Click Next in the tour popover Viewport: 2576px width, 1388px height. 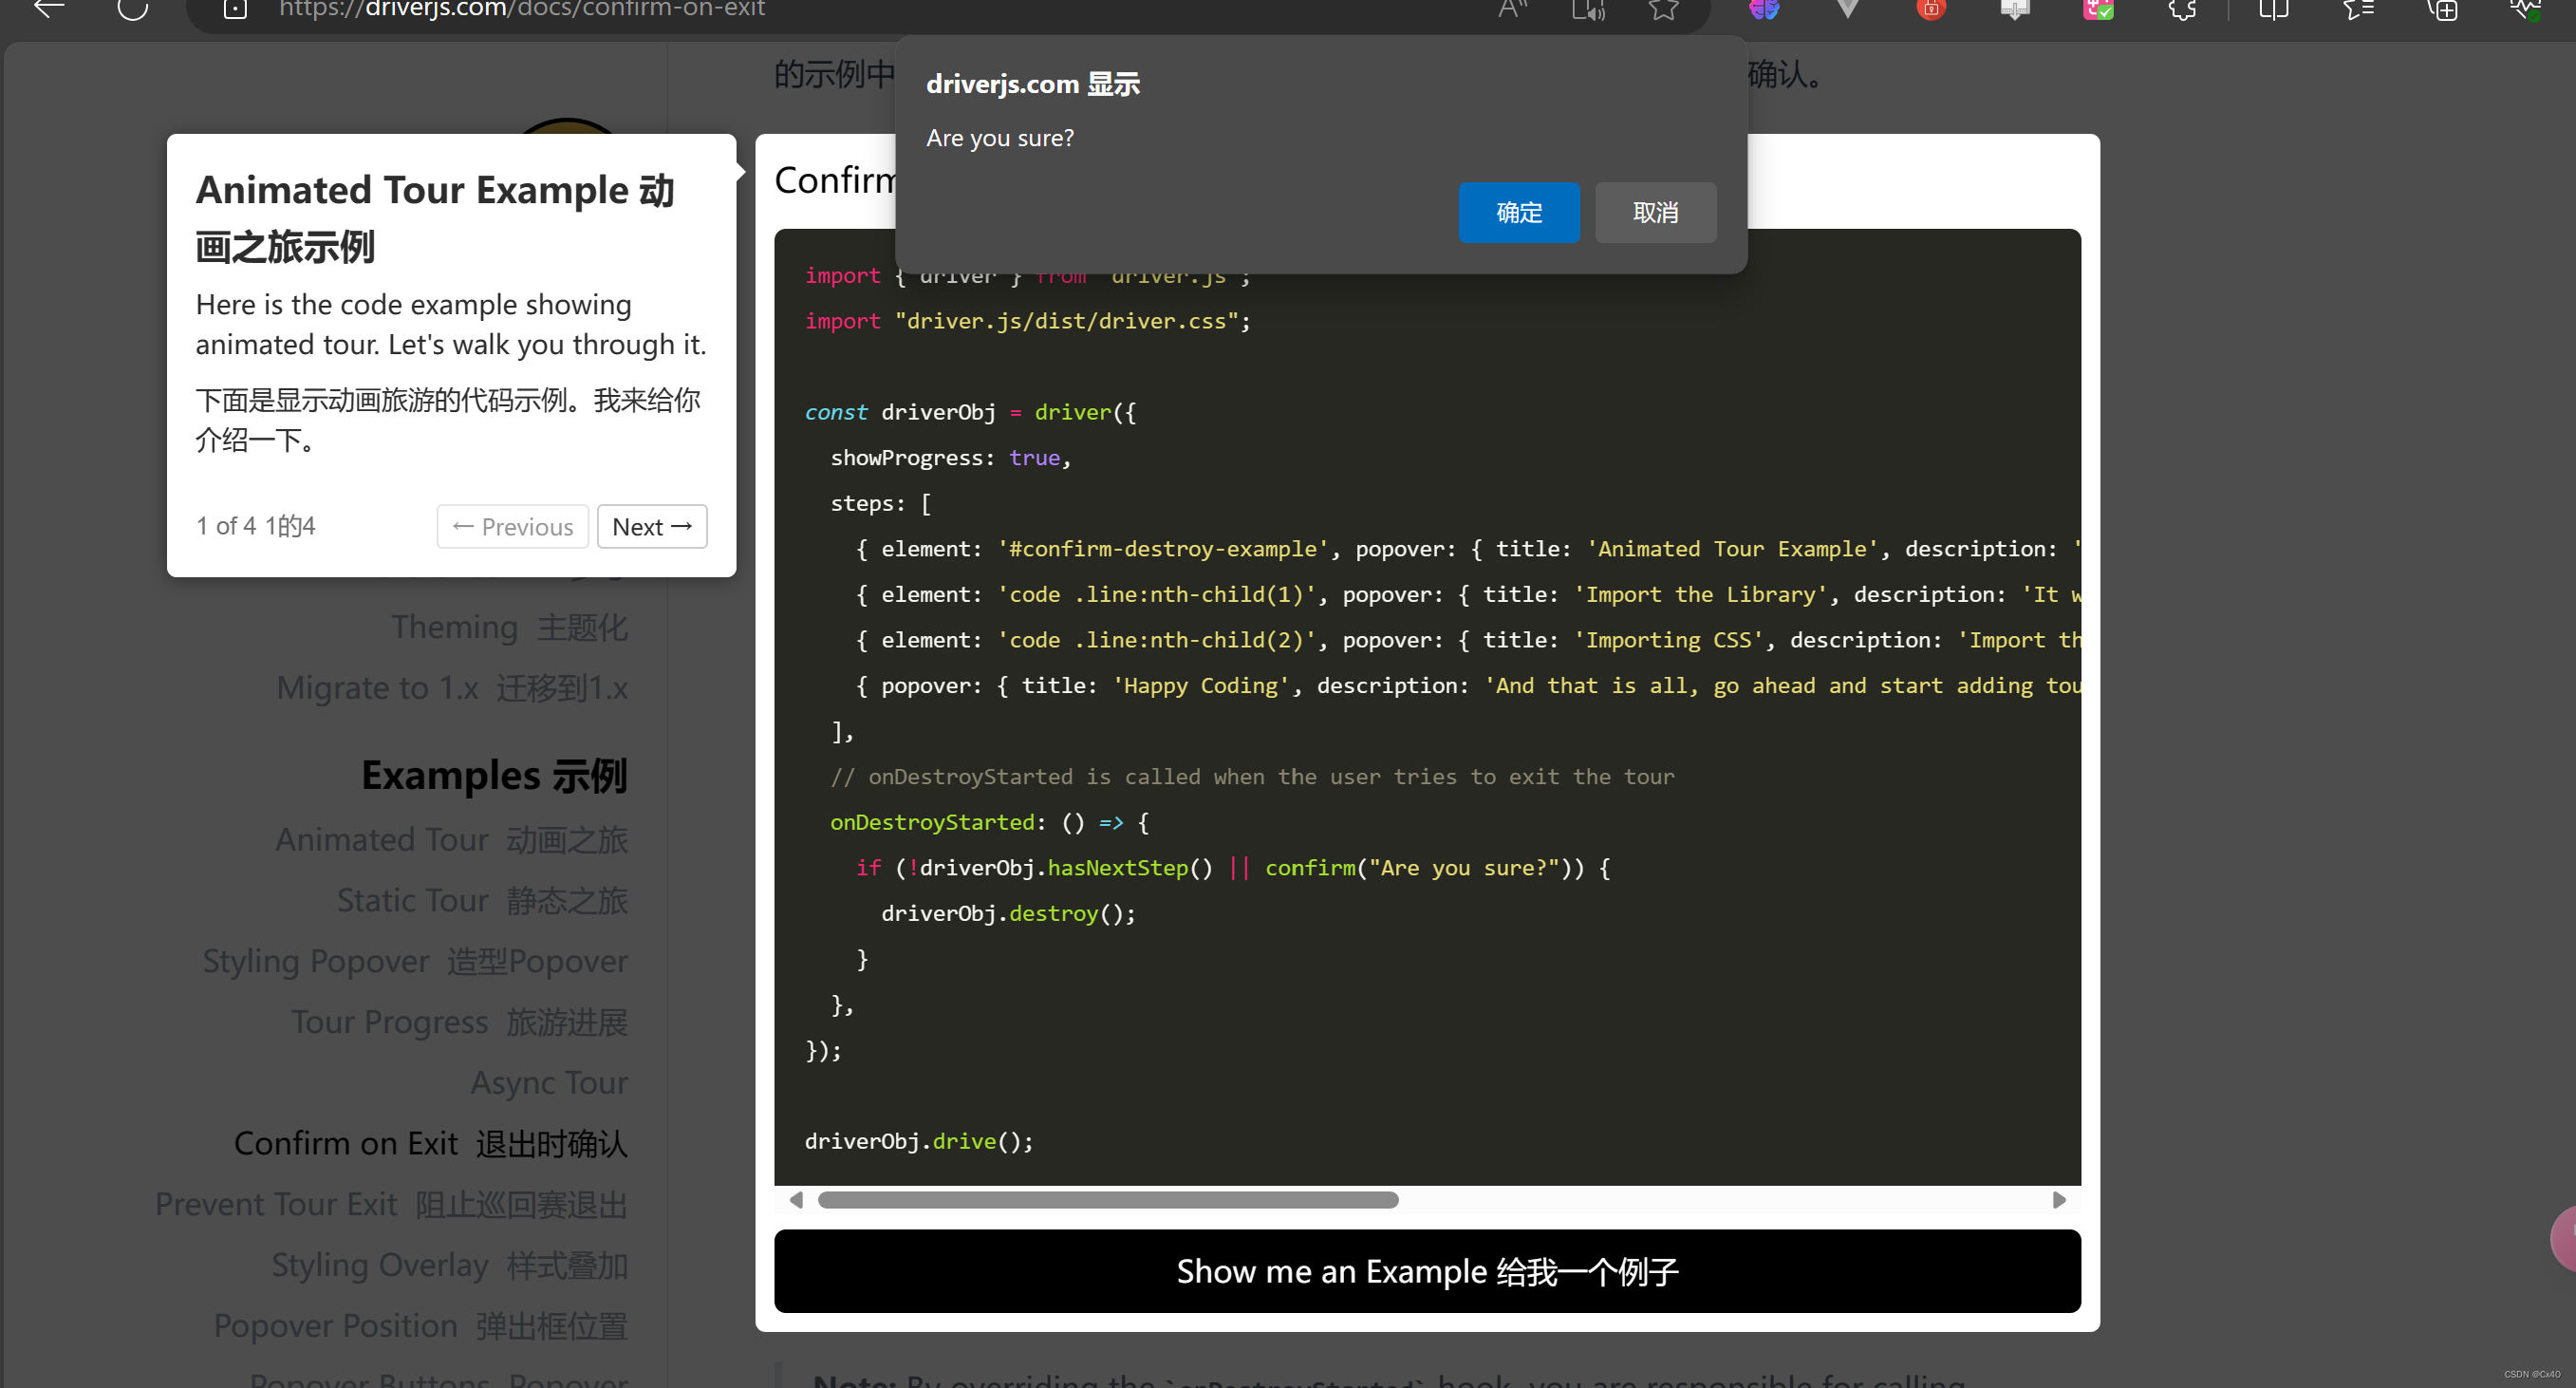click(652, 526)
